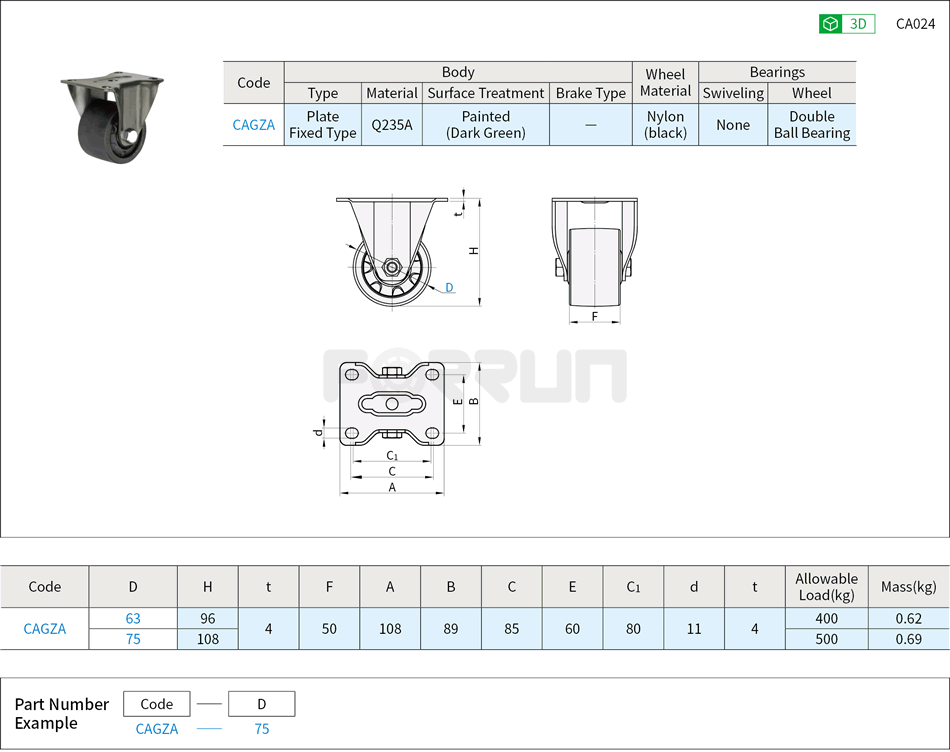Select the CAGZA code link in body table
950x752 pixels.
pos(253,125)
